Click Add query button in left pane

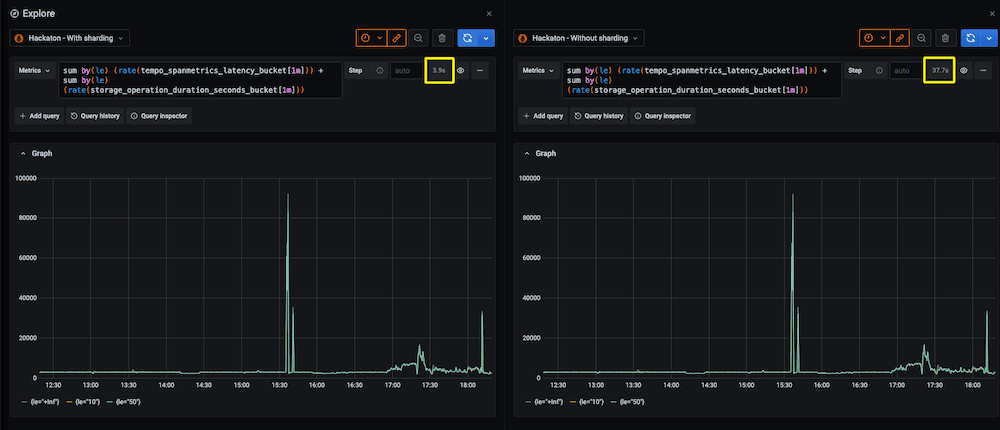[x=39, y=116]
